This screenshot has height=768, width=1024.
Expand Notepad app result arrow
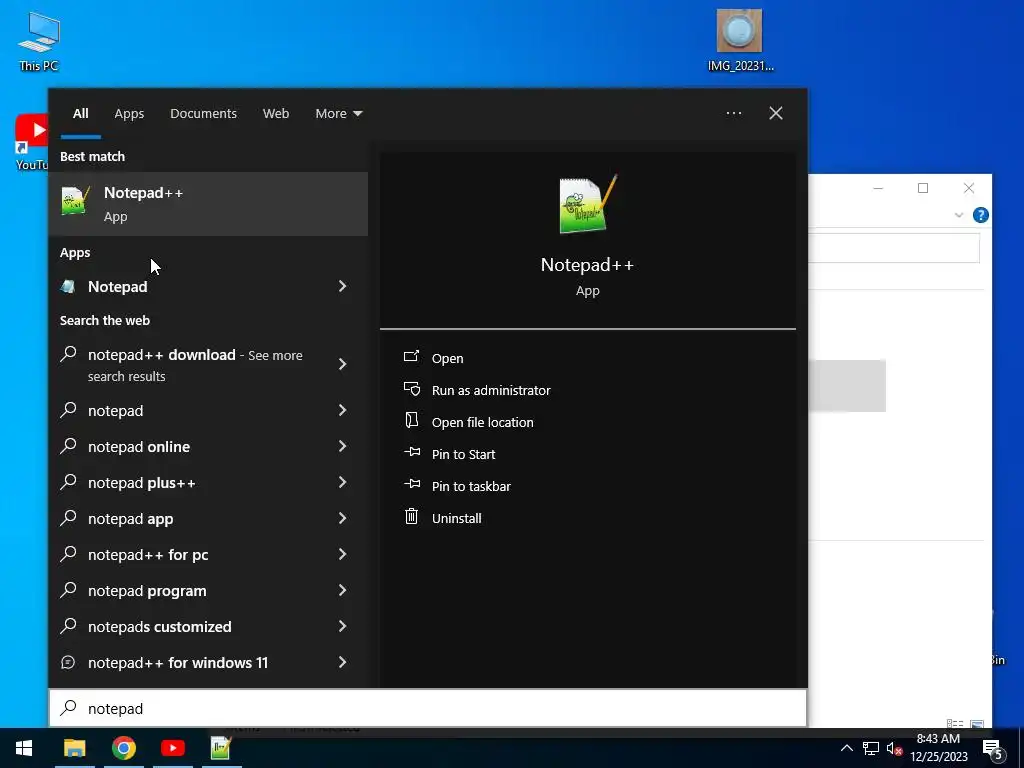point(343,286)
